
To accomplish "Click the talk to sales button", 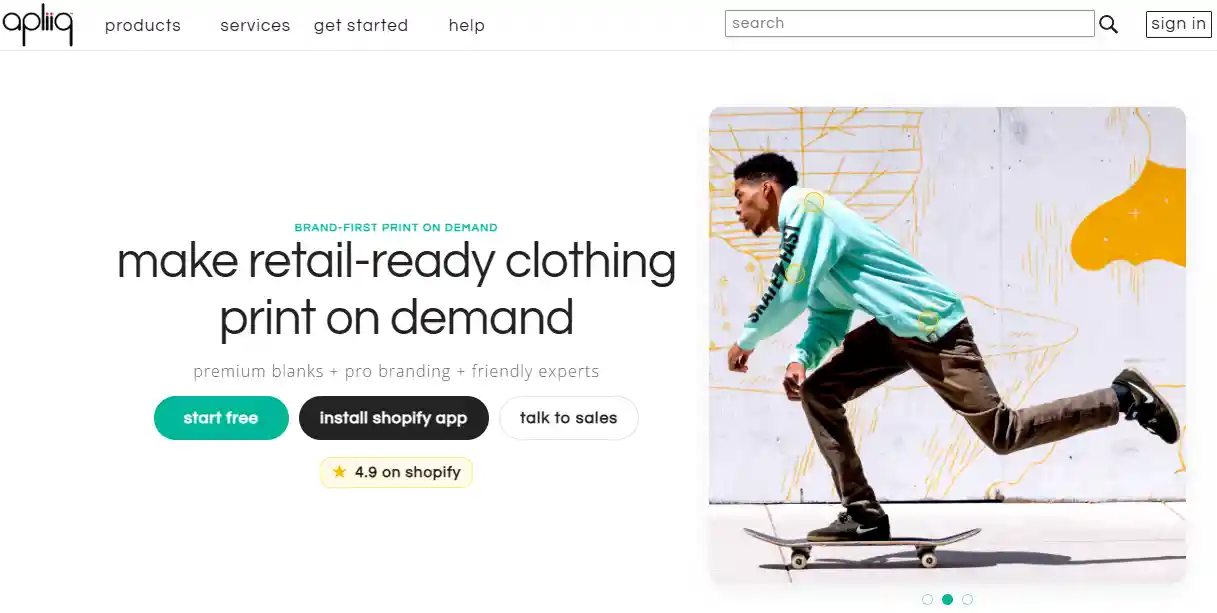I will point(568,418).
